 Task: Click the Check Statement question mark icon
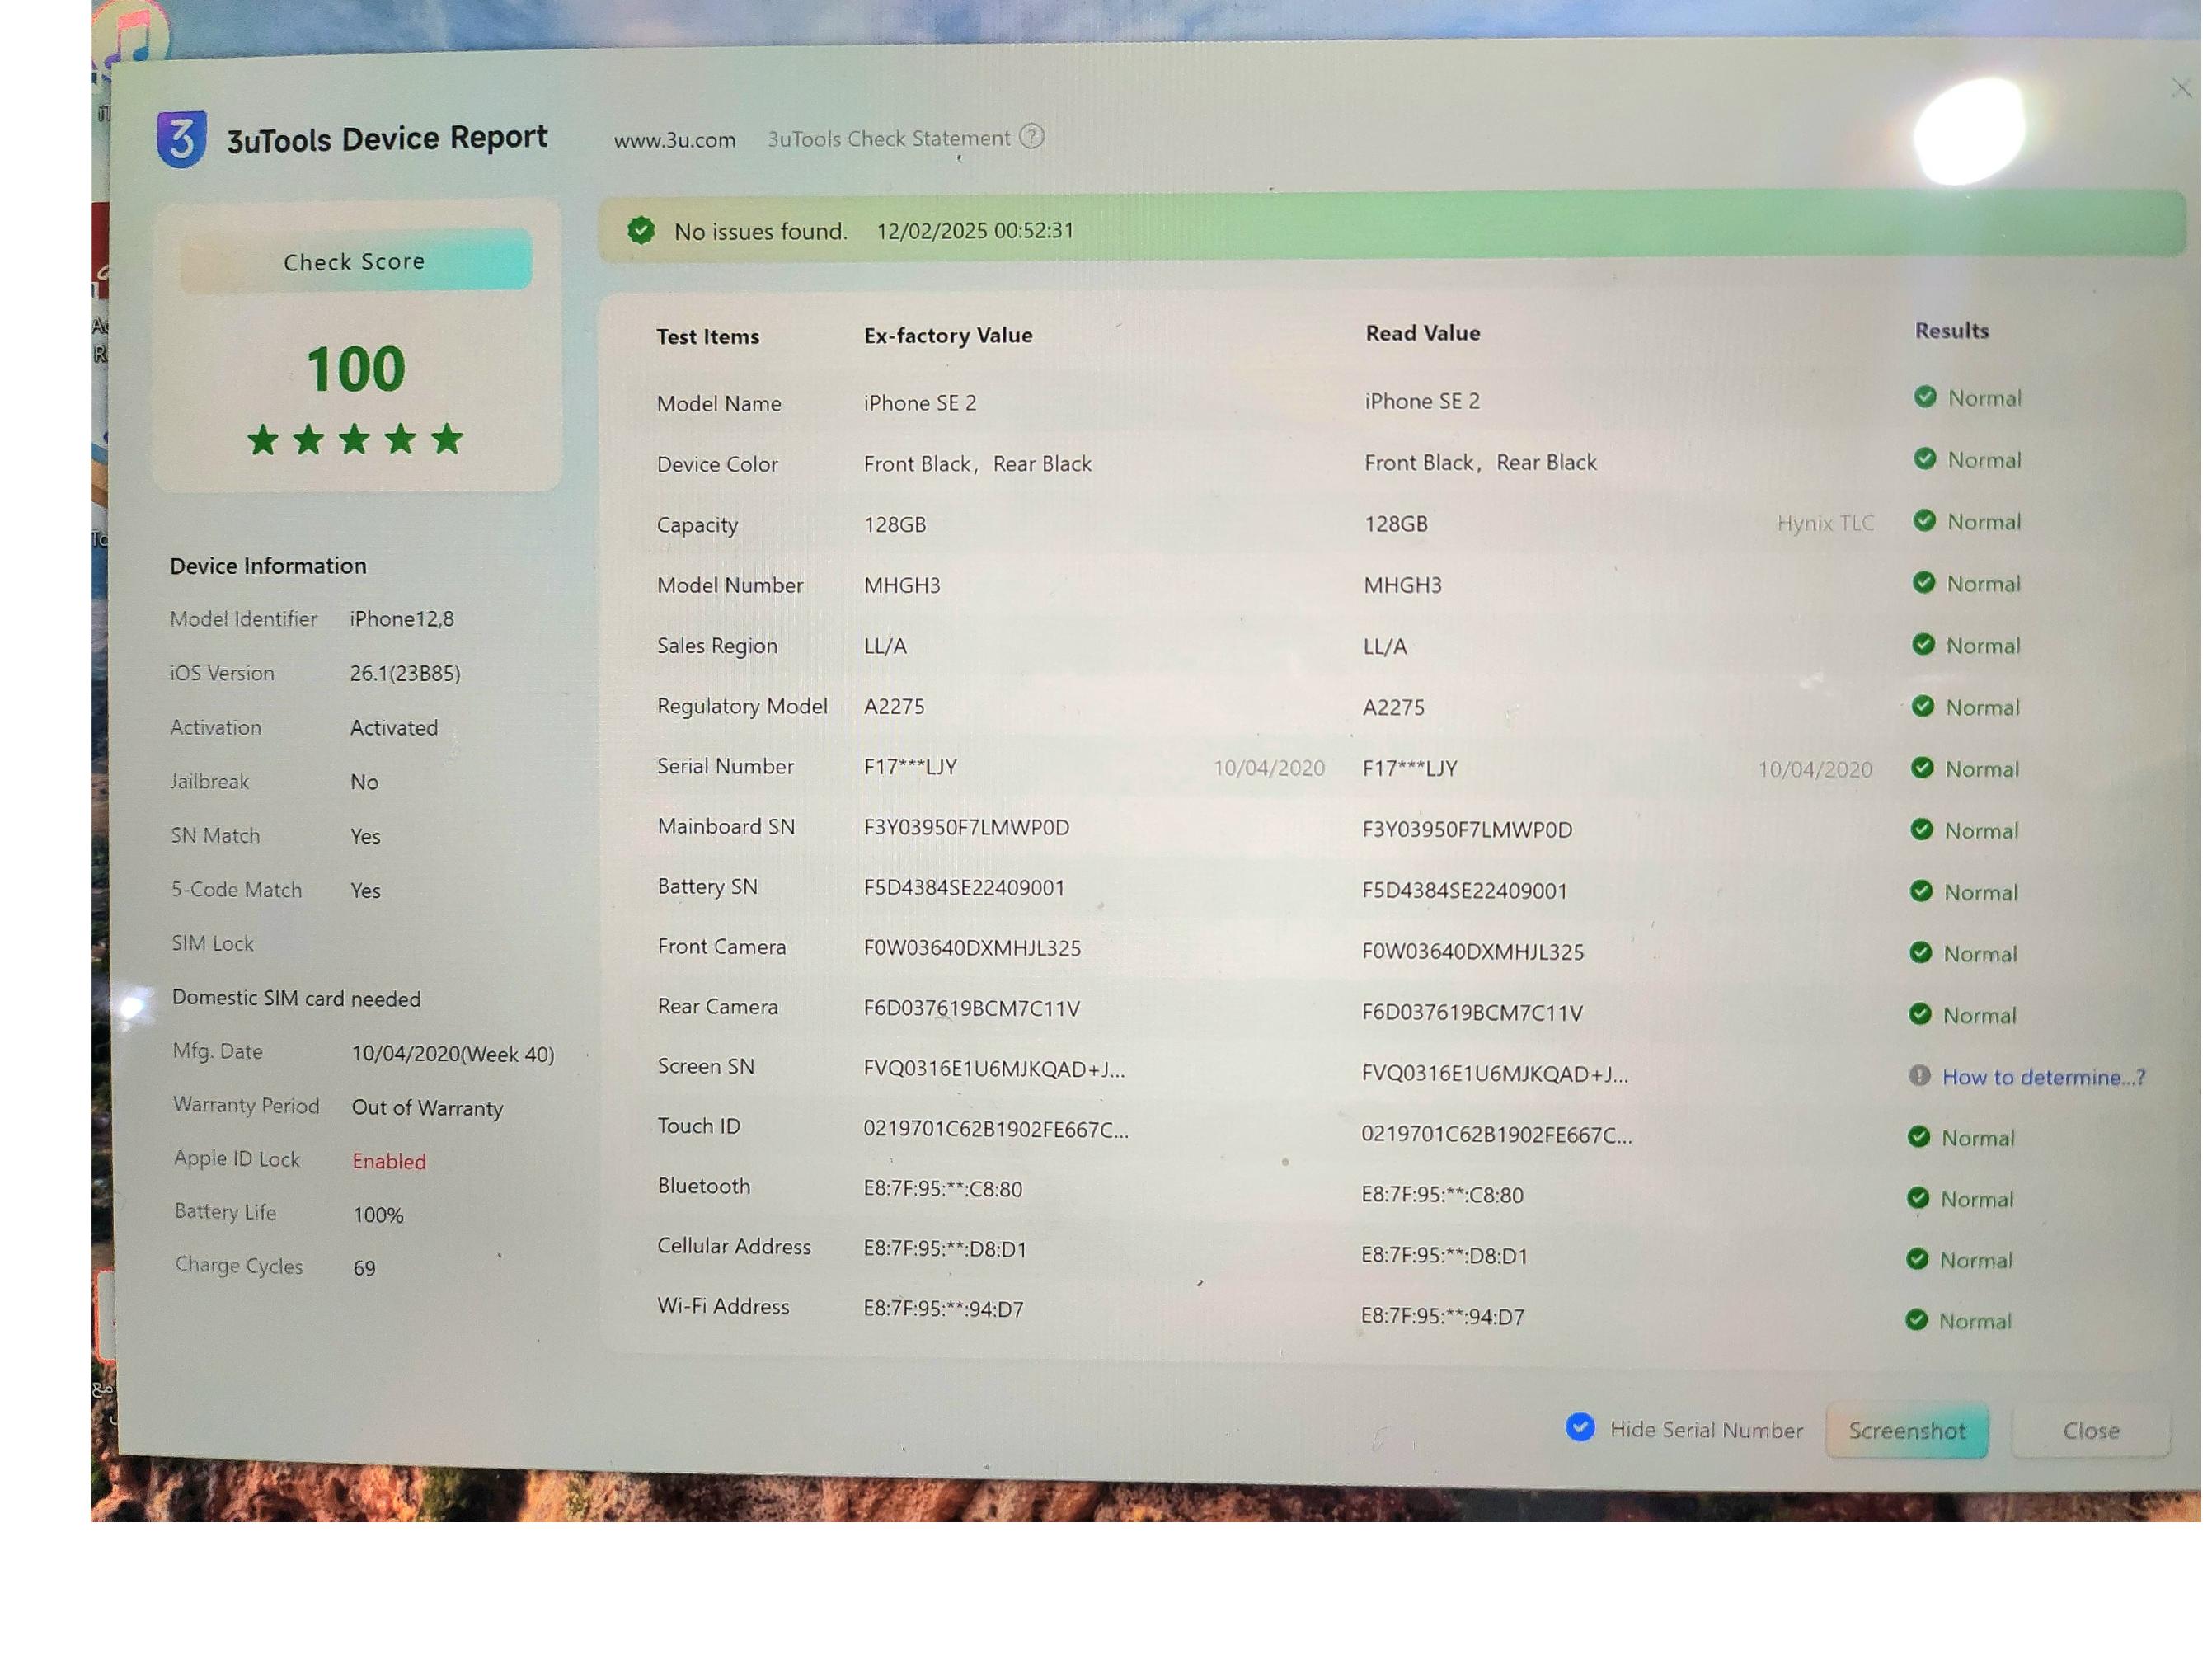coord(1031,137)
